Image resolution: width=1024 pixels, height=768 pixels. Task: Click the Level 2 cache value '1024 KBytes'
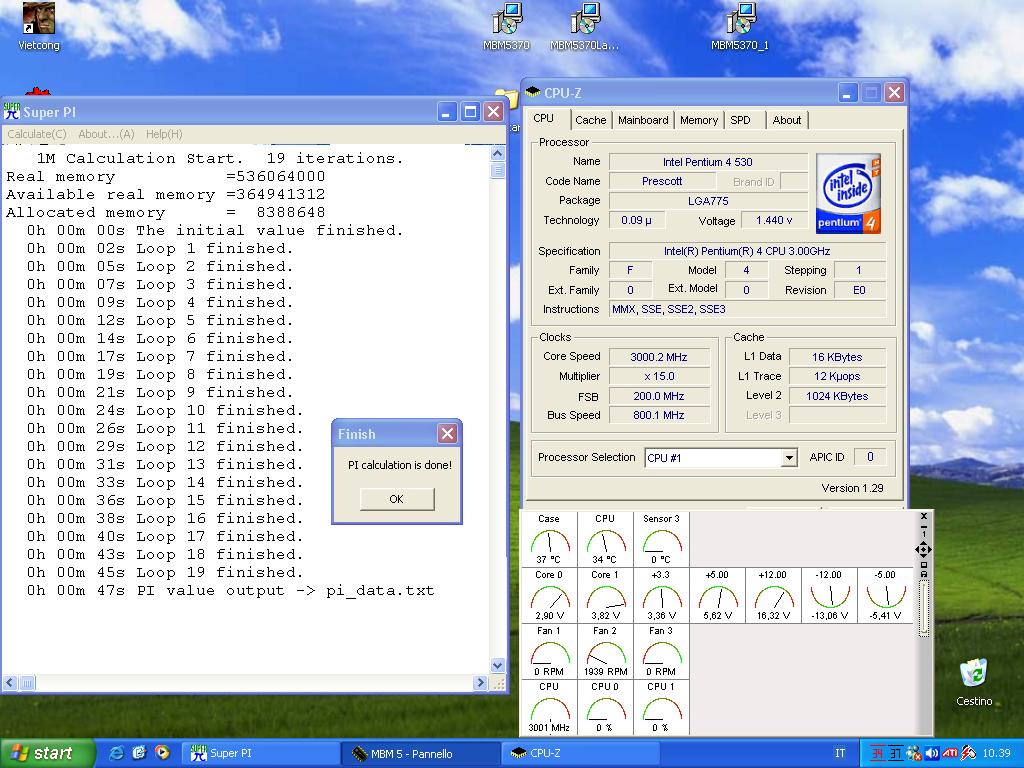(x=837, y=396)
